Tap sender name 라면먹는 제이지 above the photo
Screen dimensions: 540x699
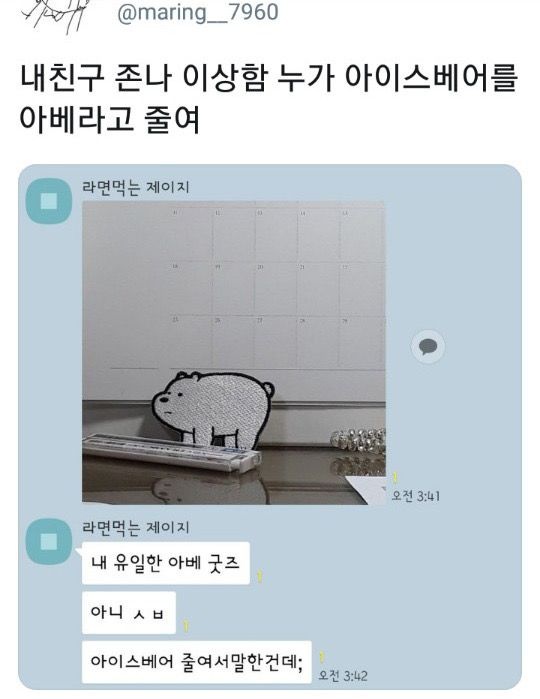pyautogui.click(x=136, y=187)
